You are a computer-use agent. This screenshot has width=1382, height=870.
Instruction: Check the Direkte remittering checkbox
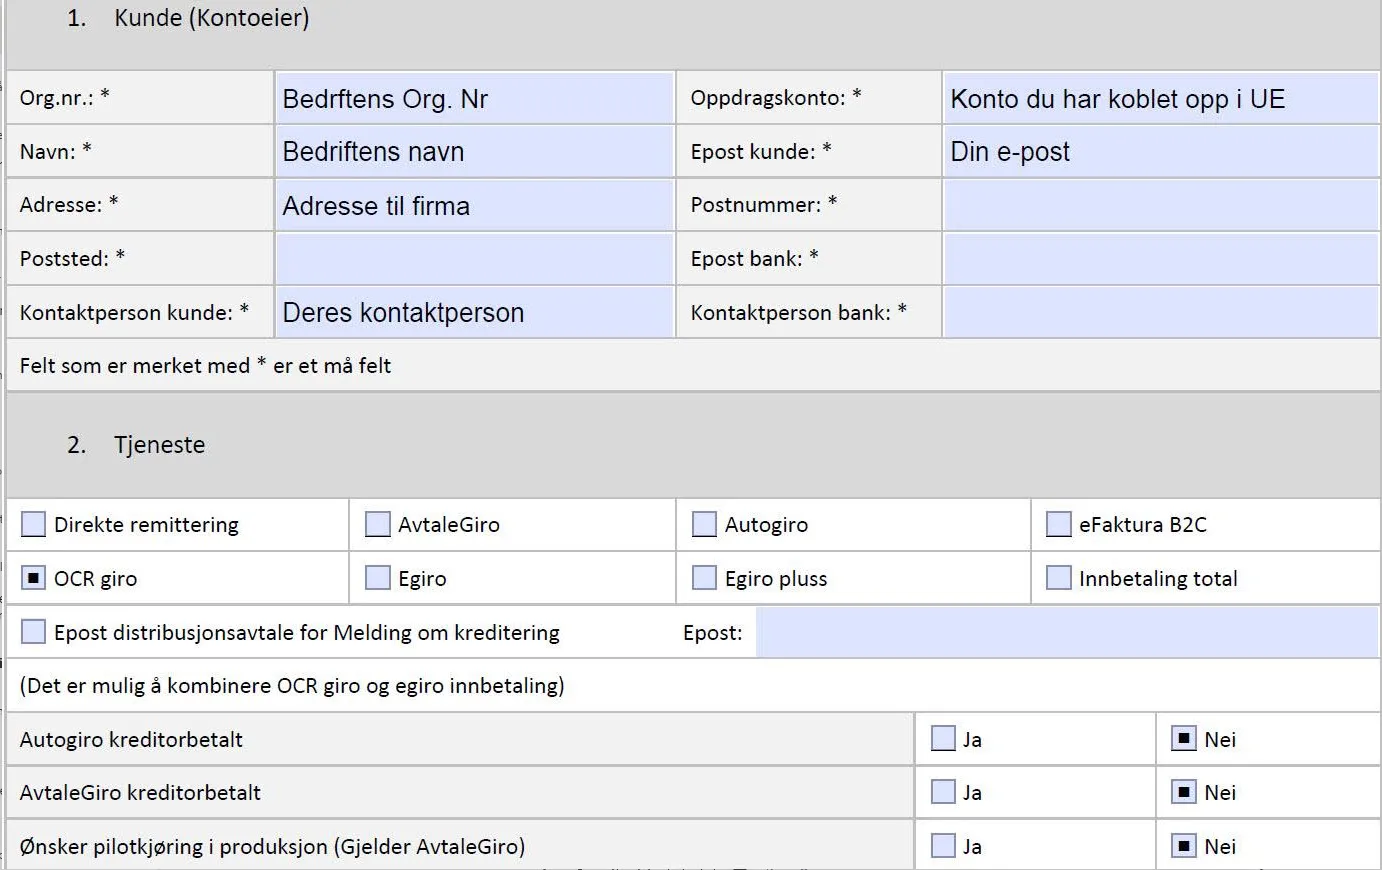(34, 524)
